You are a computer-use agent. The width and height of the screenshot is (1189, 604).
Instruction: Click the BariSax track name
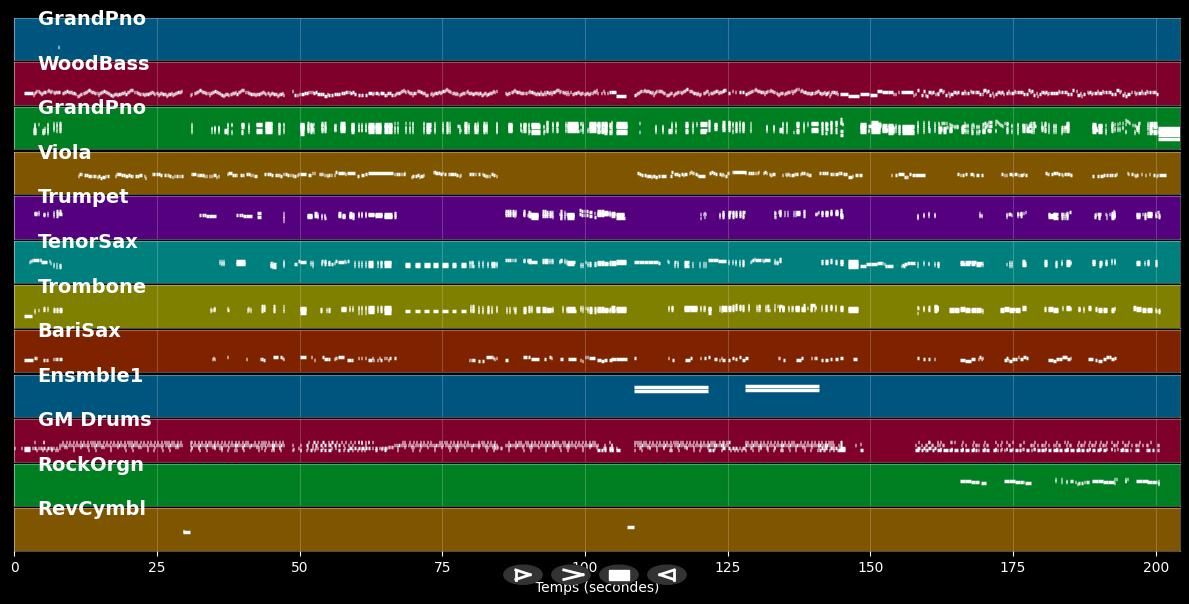(79, 331)
